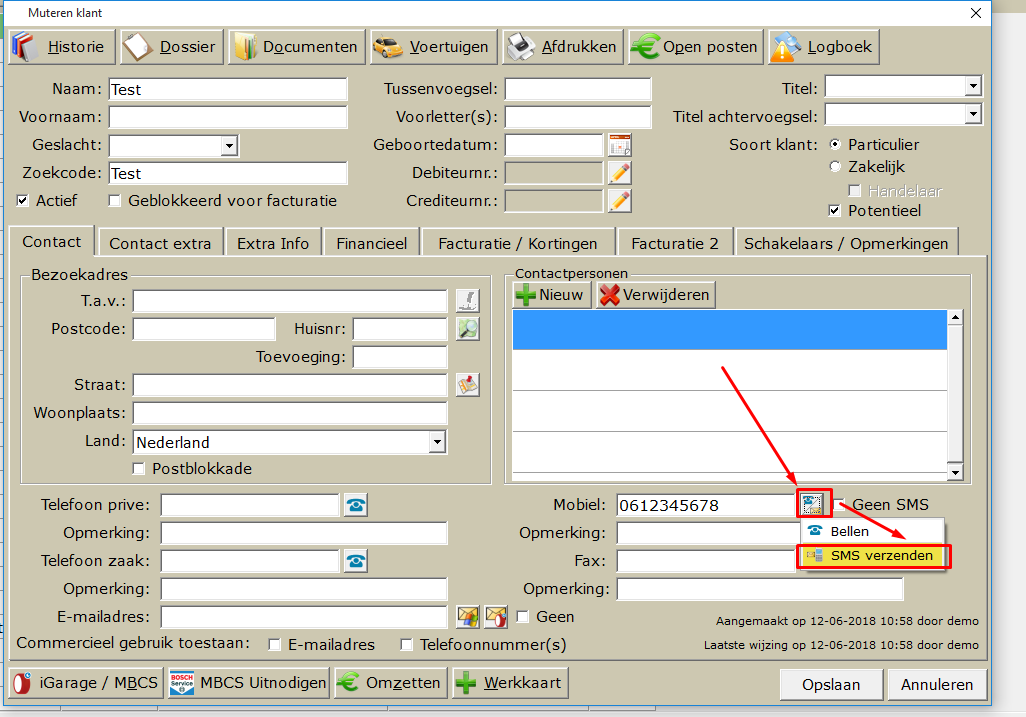The image size is (1026, 717).
Task: Click the postcode lookup magnifier icon
Action: 468,329
